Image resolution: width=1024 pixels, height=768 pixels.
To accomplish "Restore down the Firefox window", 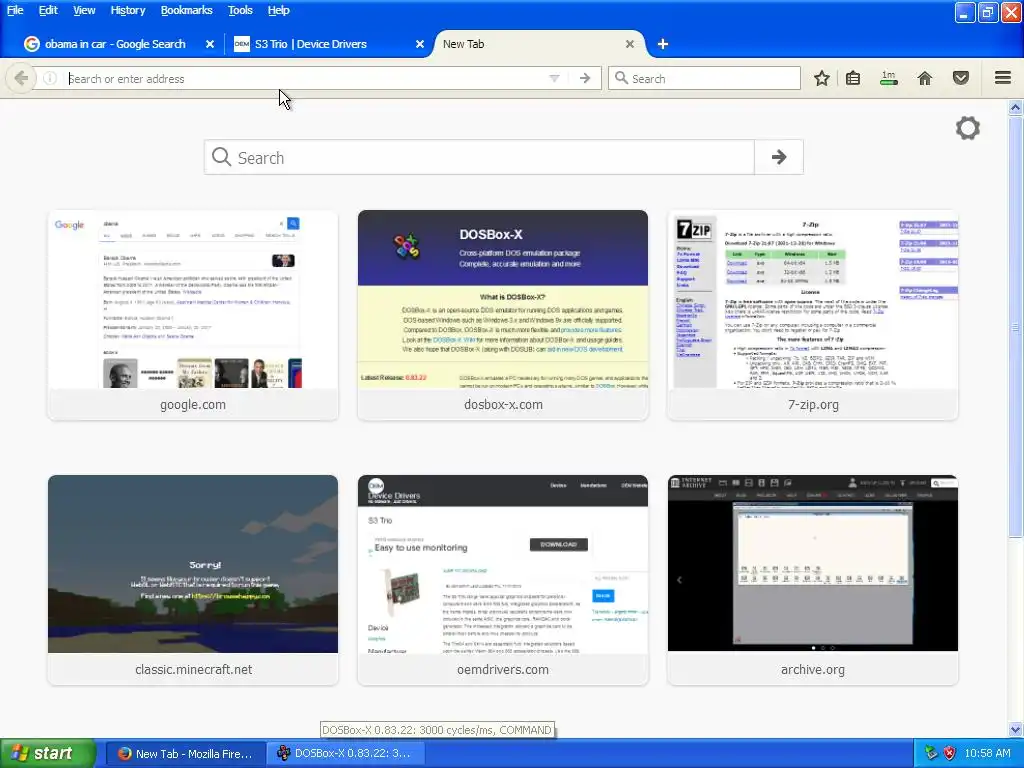I will [x=987, y=12].
